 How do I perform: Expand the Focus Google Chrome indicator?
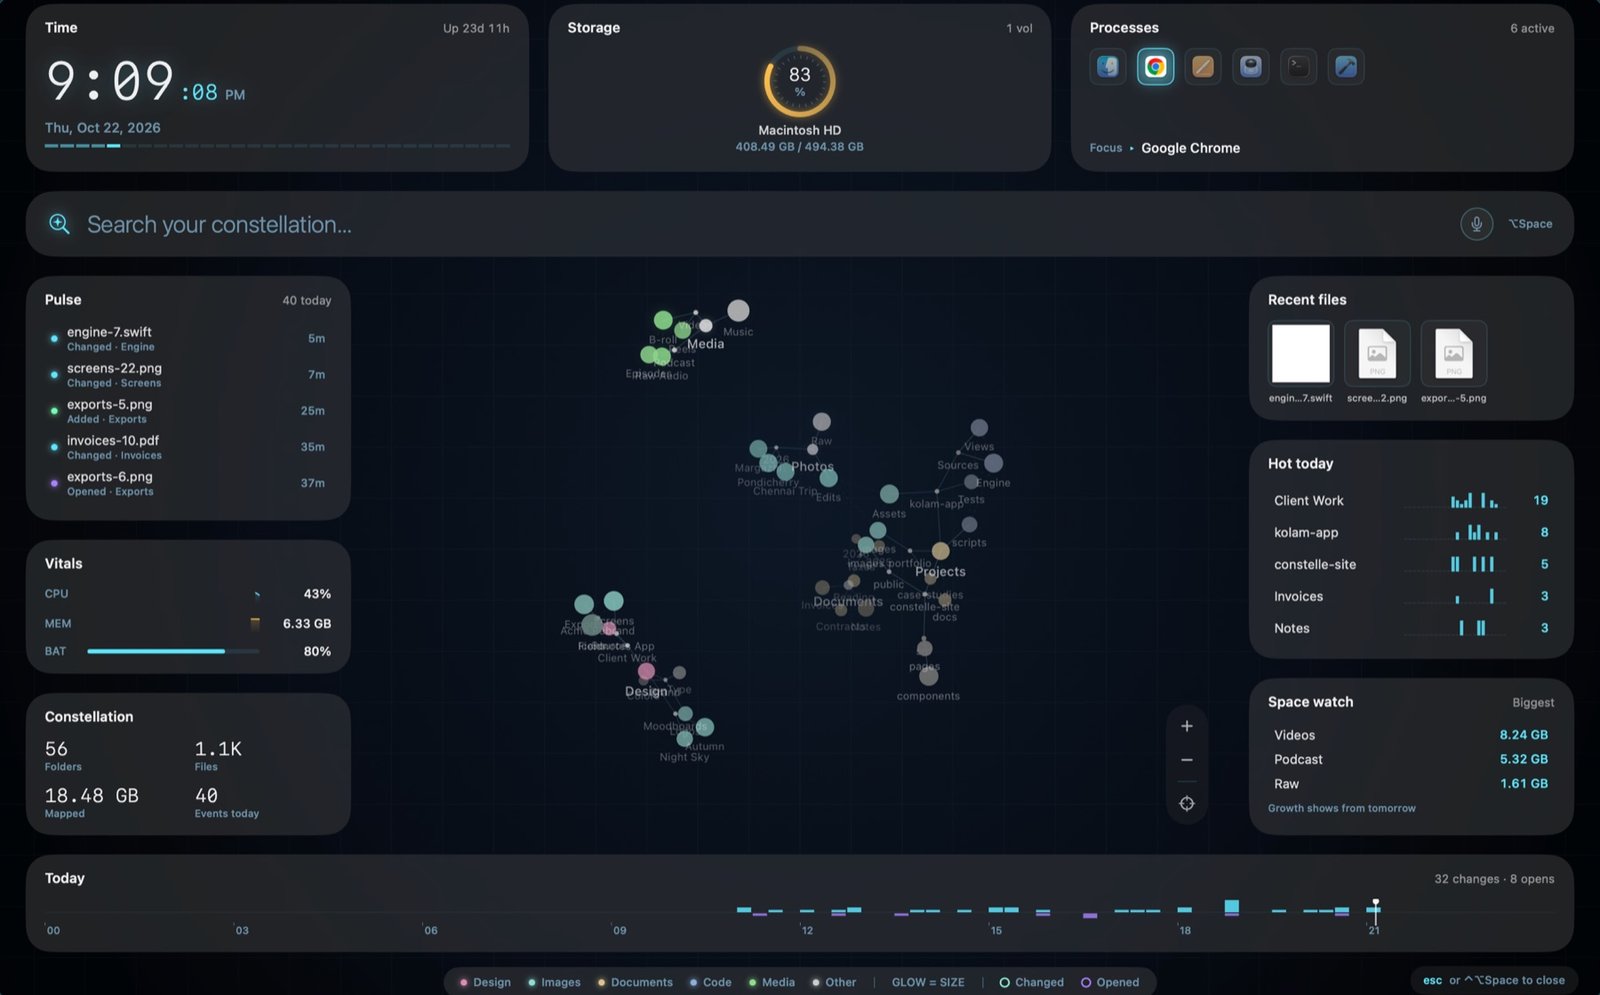[1165, 148]
